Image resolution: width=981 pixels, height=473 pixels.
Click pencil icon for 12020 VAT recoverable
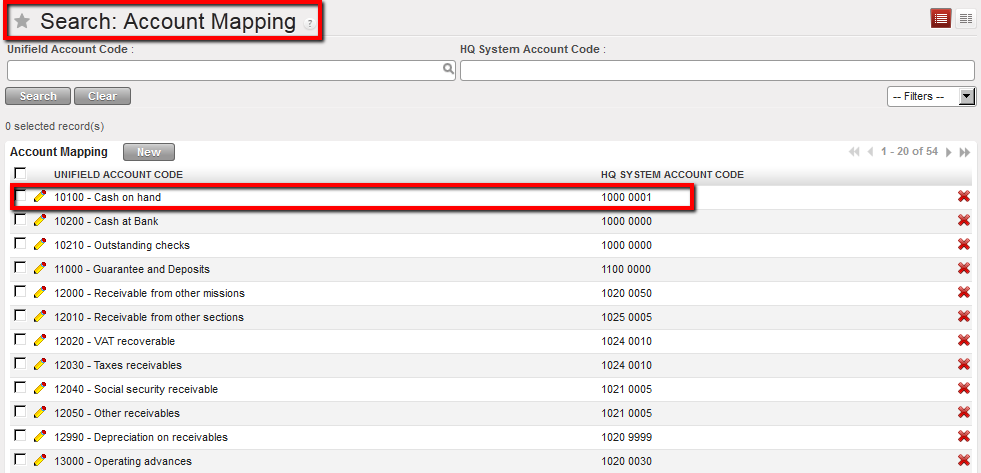pyautogui.click(x=40, y=341)
